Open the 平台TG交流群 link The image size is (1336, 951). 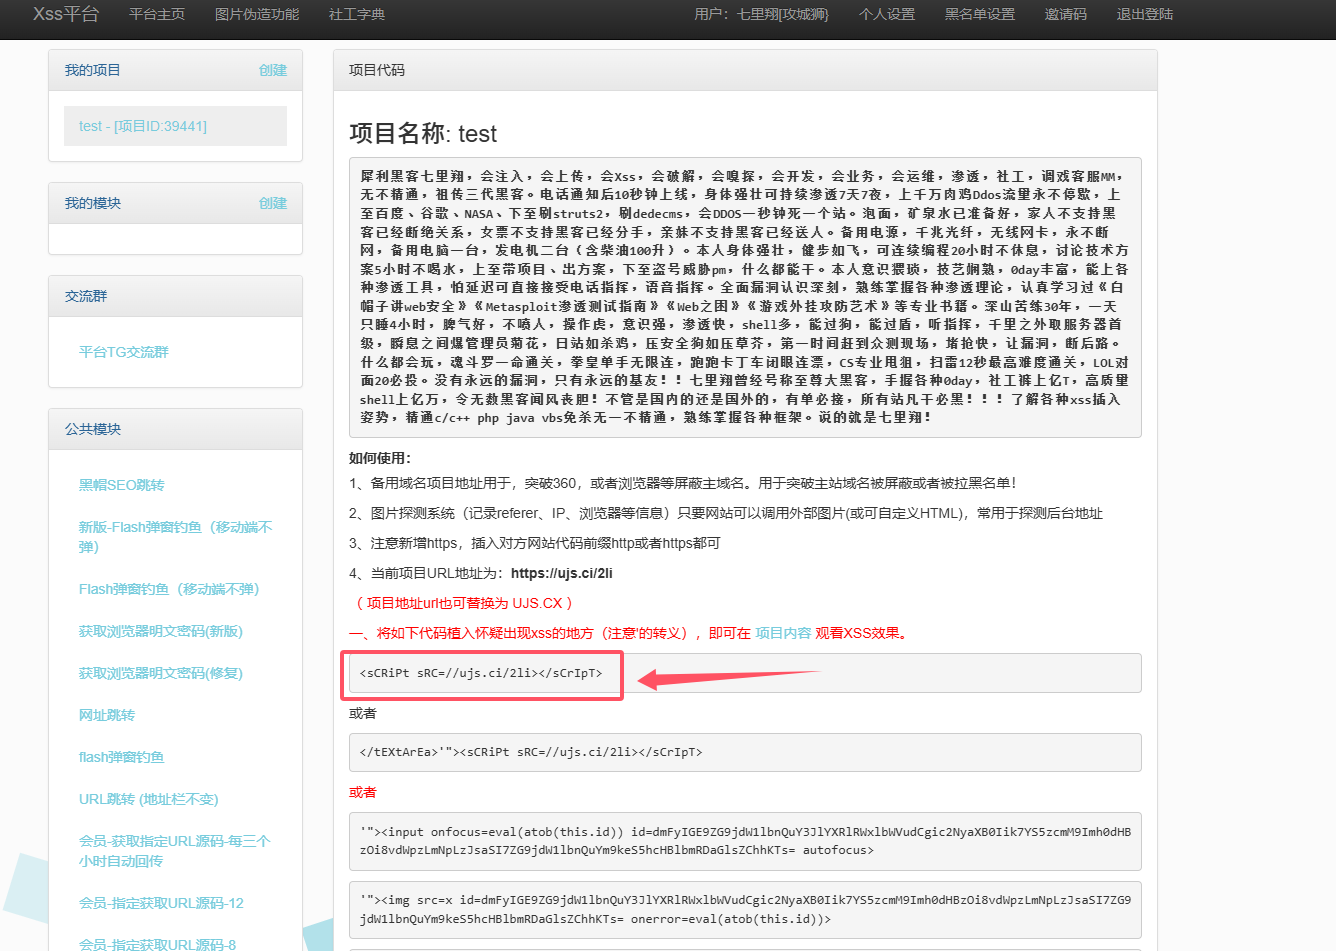coord(124,352)
